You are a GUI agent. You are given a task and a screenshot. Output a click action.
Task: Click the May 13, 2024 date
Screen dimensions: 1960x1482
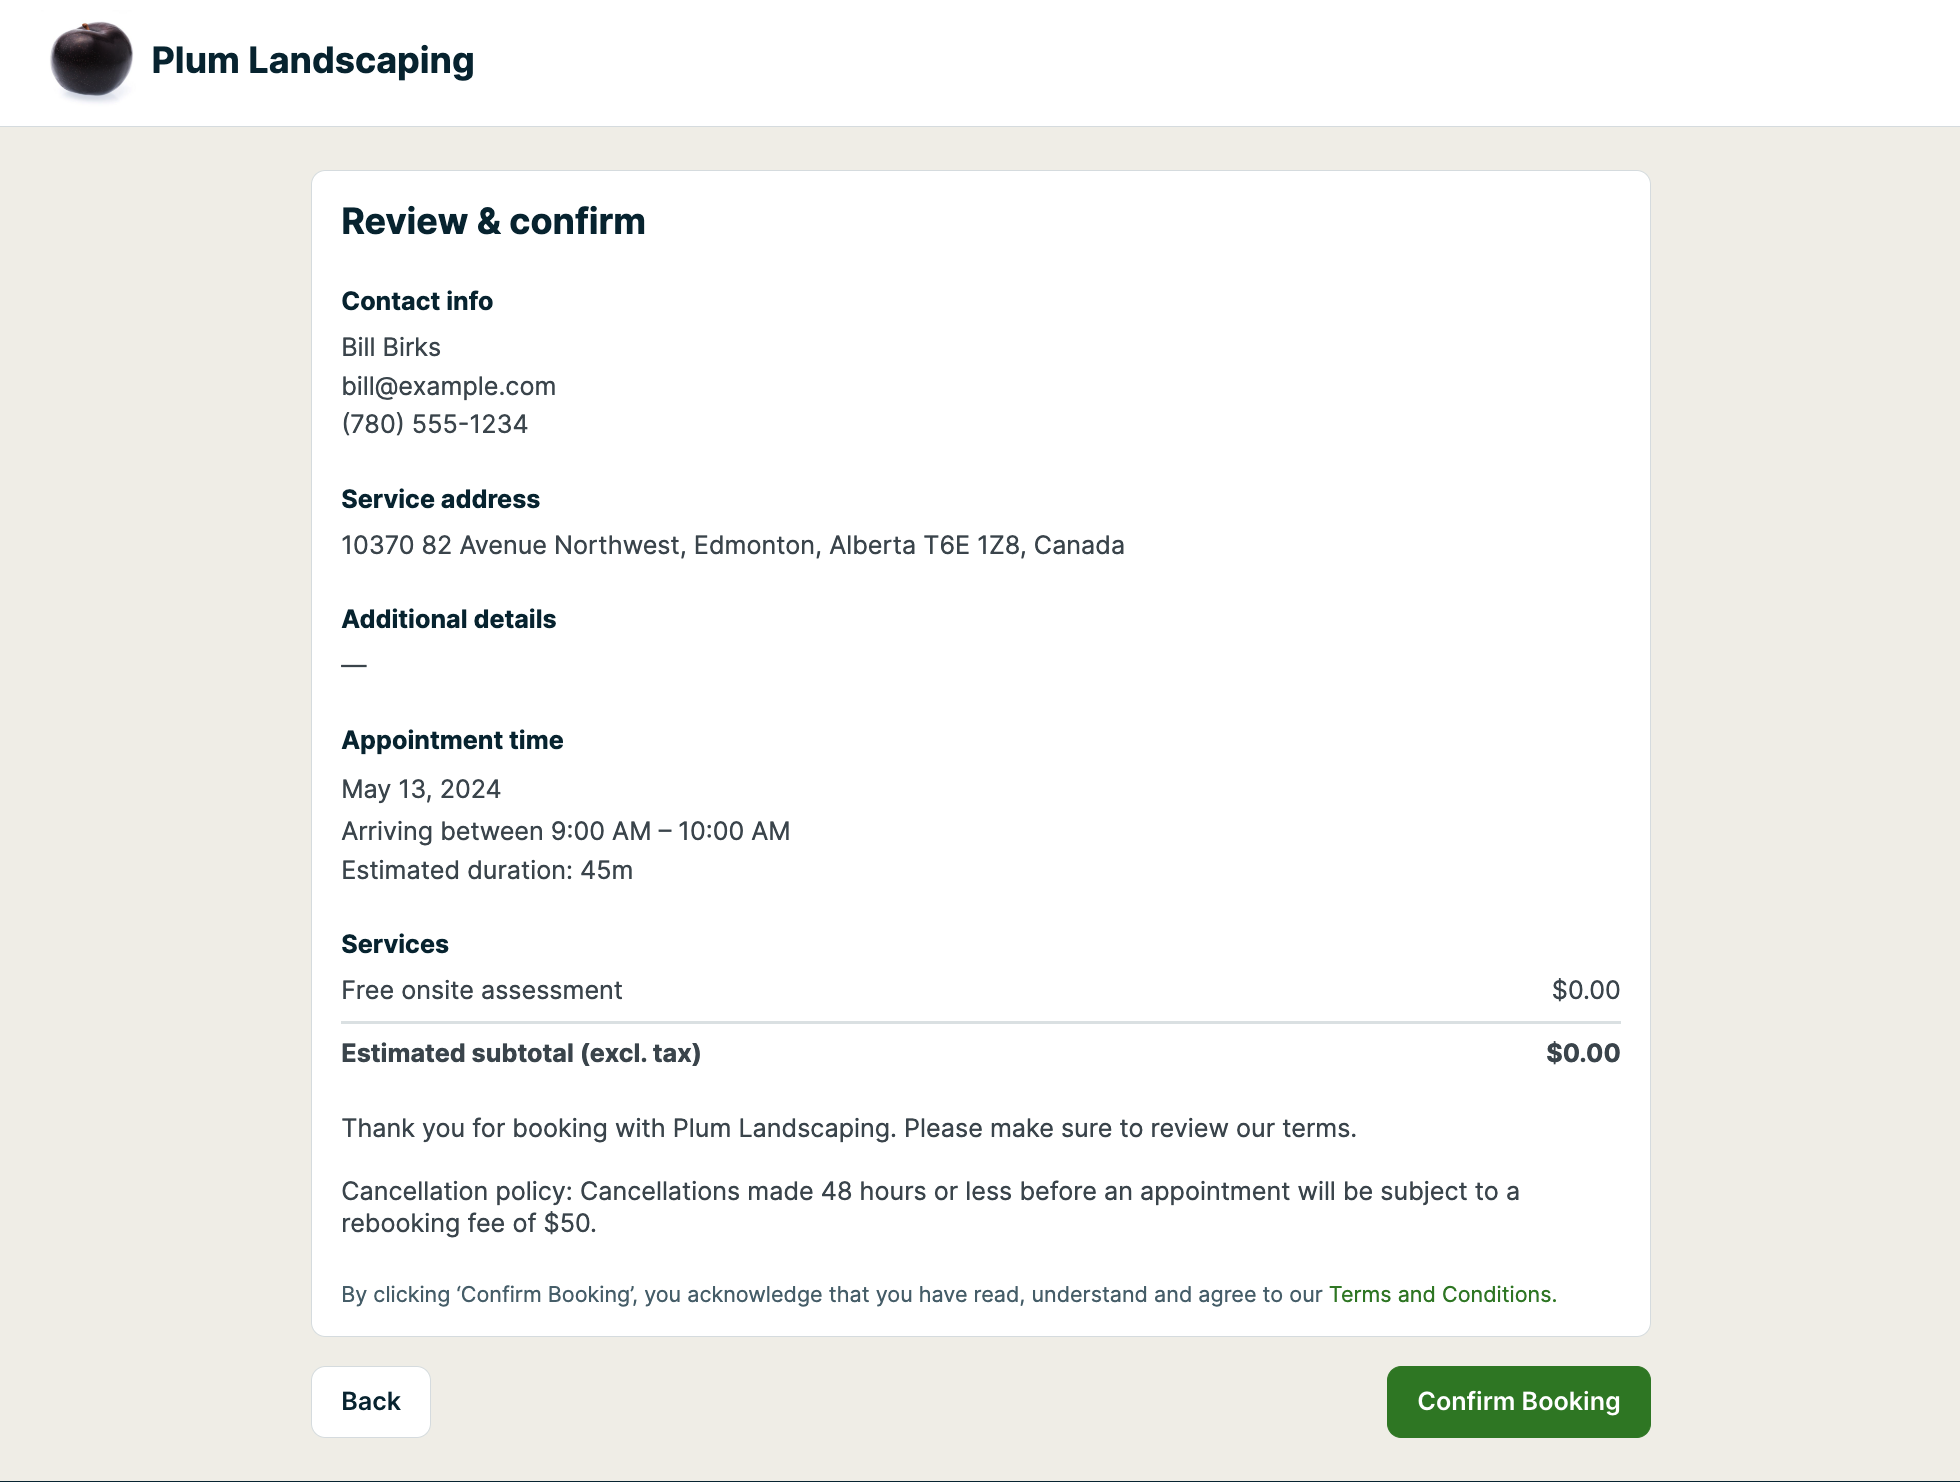pos(421,789)
